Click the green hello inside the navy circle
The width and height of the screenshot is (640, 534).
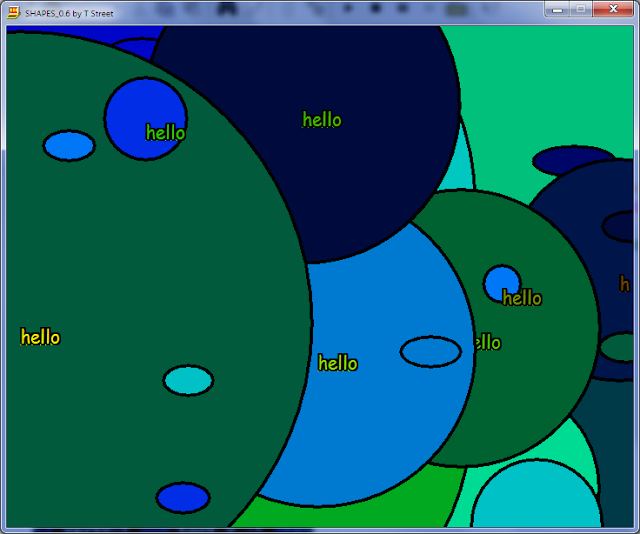coord(322,120)
